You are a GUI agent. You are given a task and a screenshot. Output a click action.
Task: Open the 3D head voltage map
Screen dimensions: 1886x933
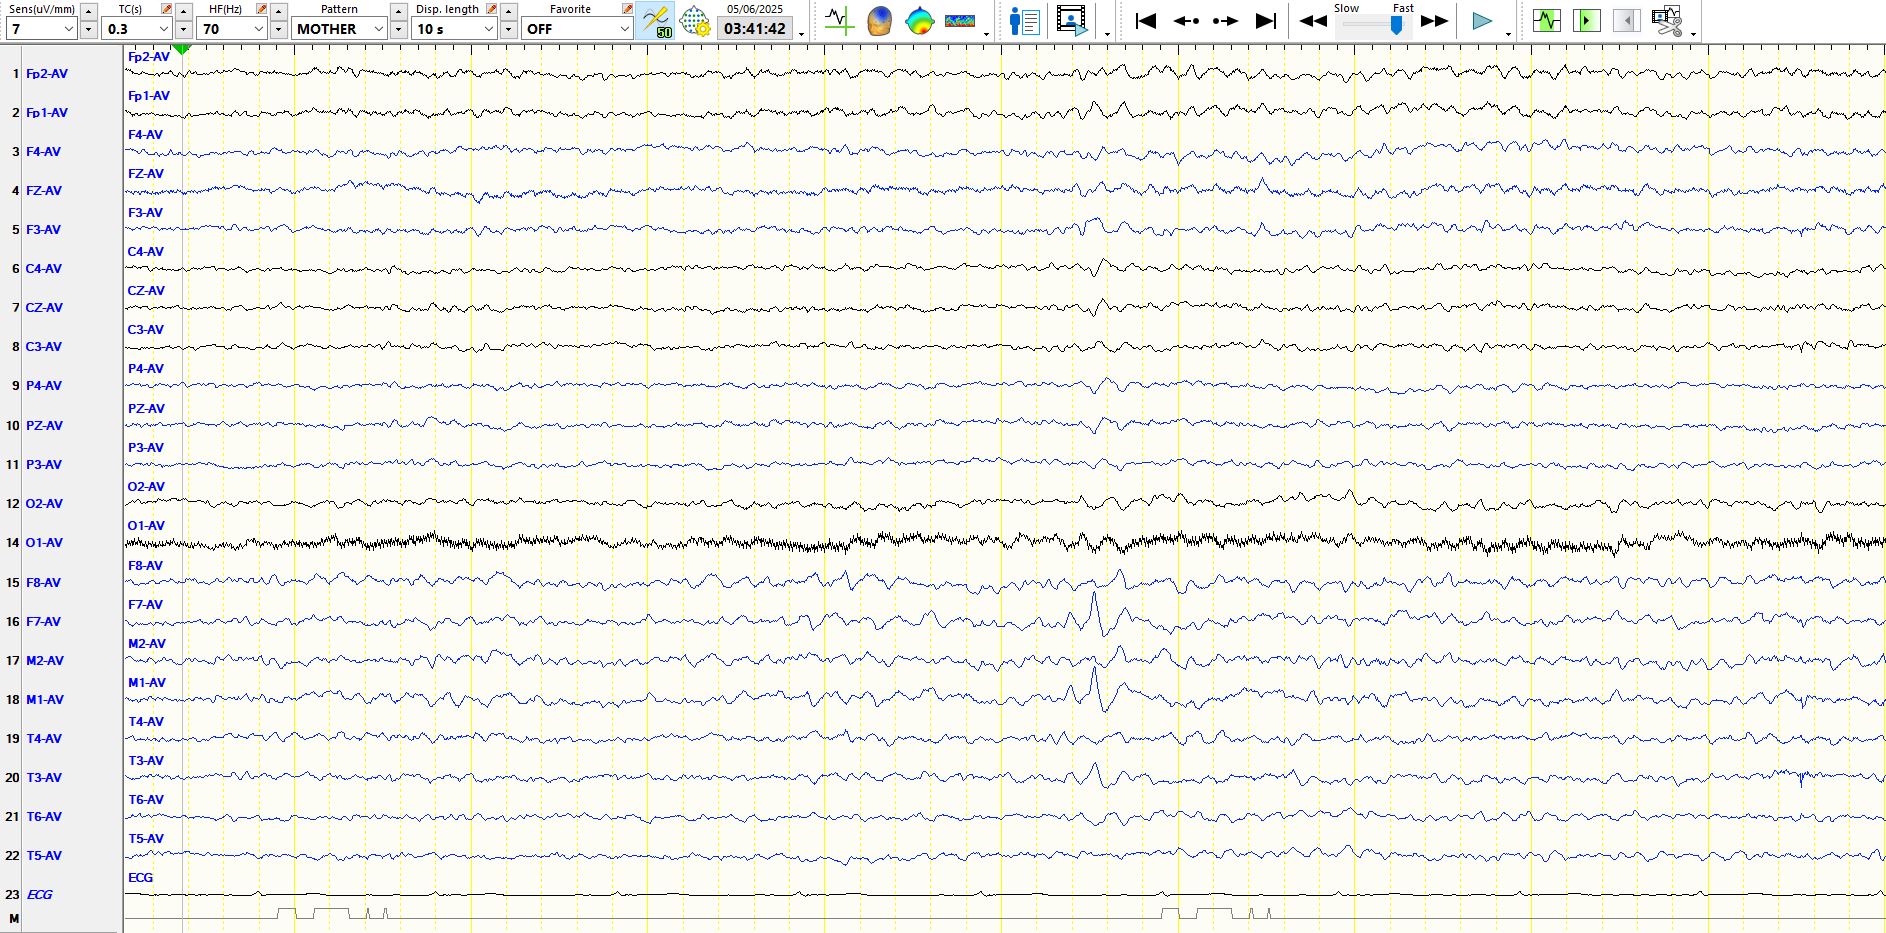coord(879,20)
